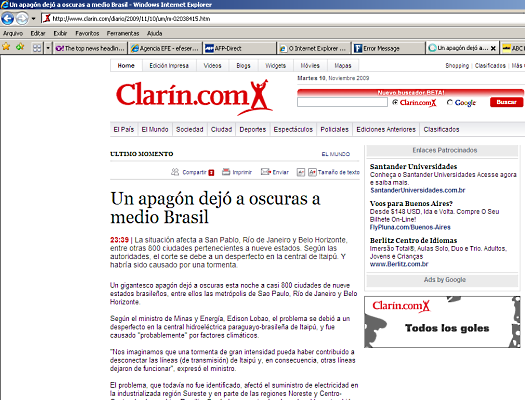
Task: Click the Clarín search text field
Action: click(342, 102)
